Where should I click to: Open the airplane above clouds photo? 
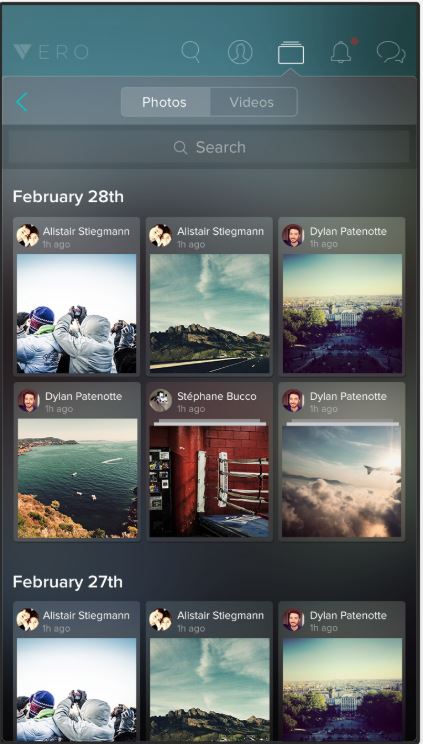pyautogui.click(x=341, y=481)
